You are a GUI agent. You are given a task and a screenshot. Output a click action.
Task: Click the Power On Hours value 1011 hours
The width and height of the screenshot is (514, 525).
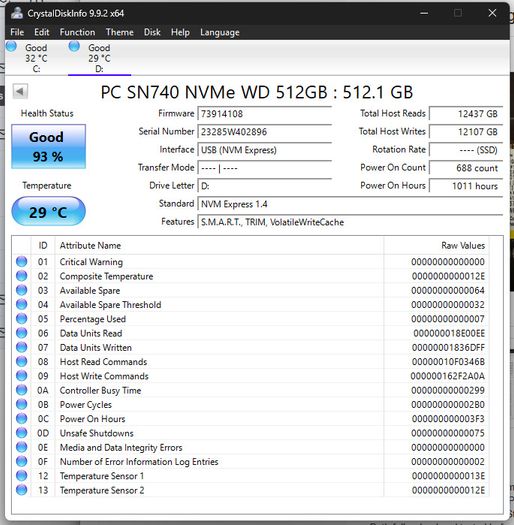pyautogui.click(x=466, y=186)
